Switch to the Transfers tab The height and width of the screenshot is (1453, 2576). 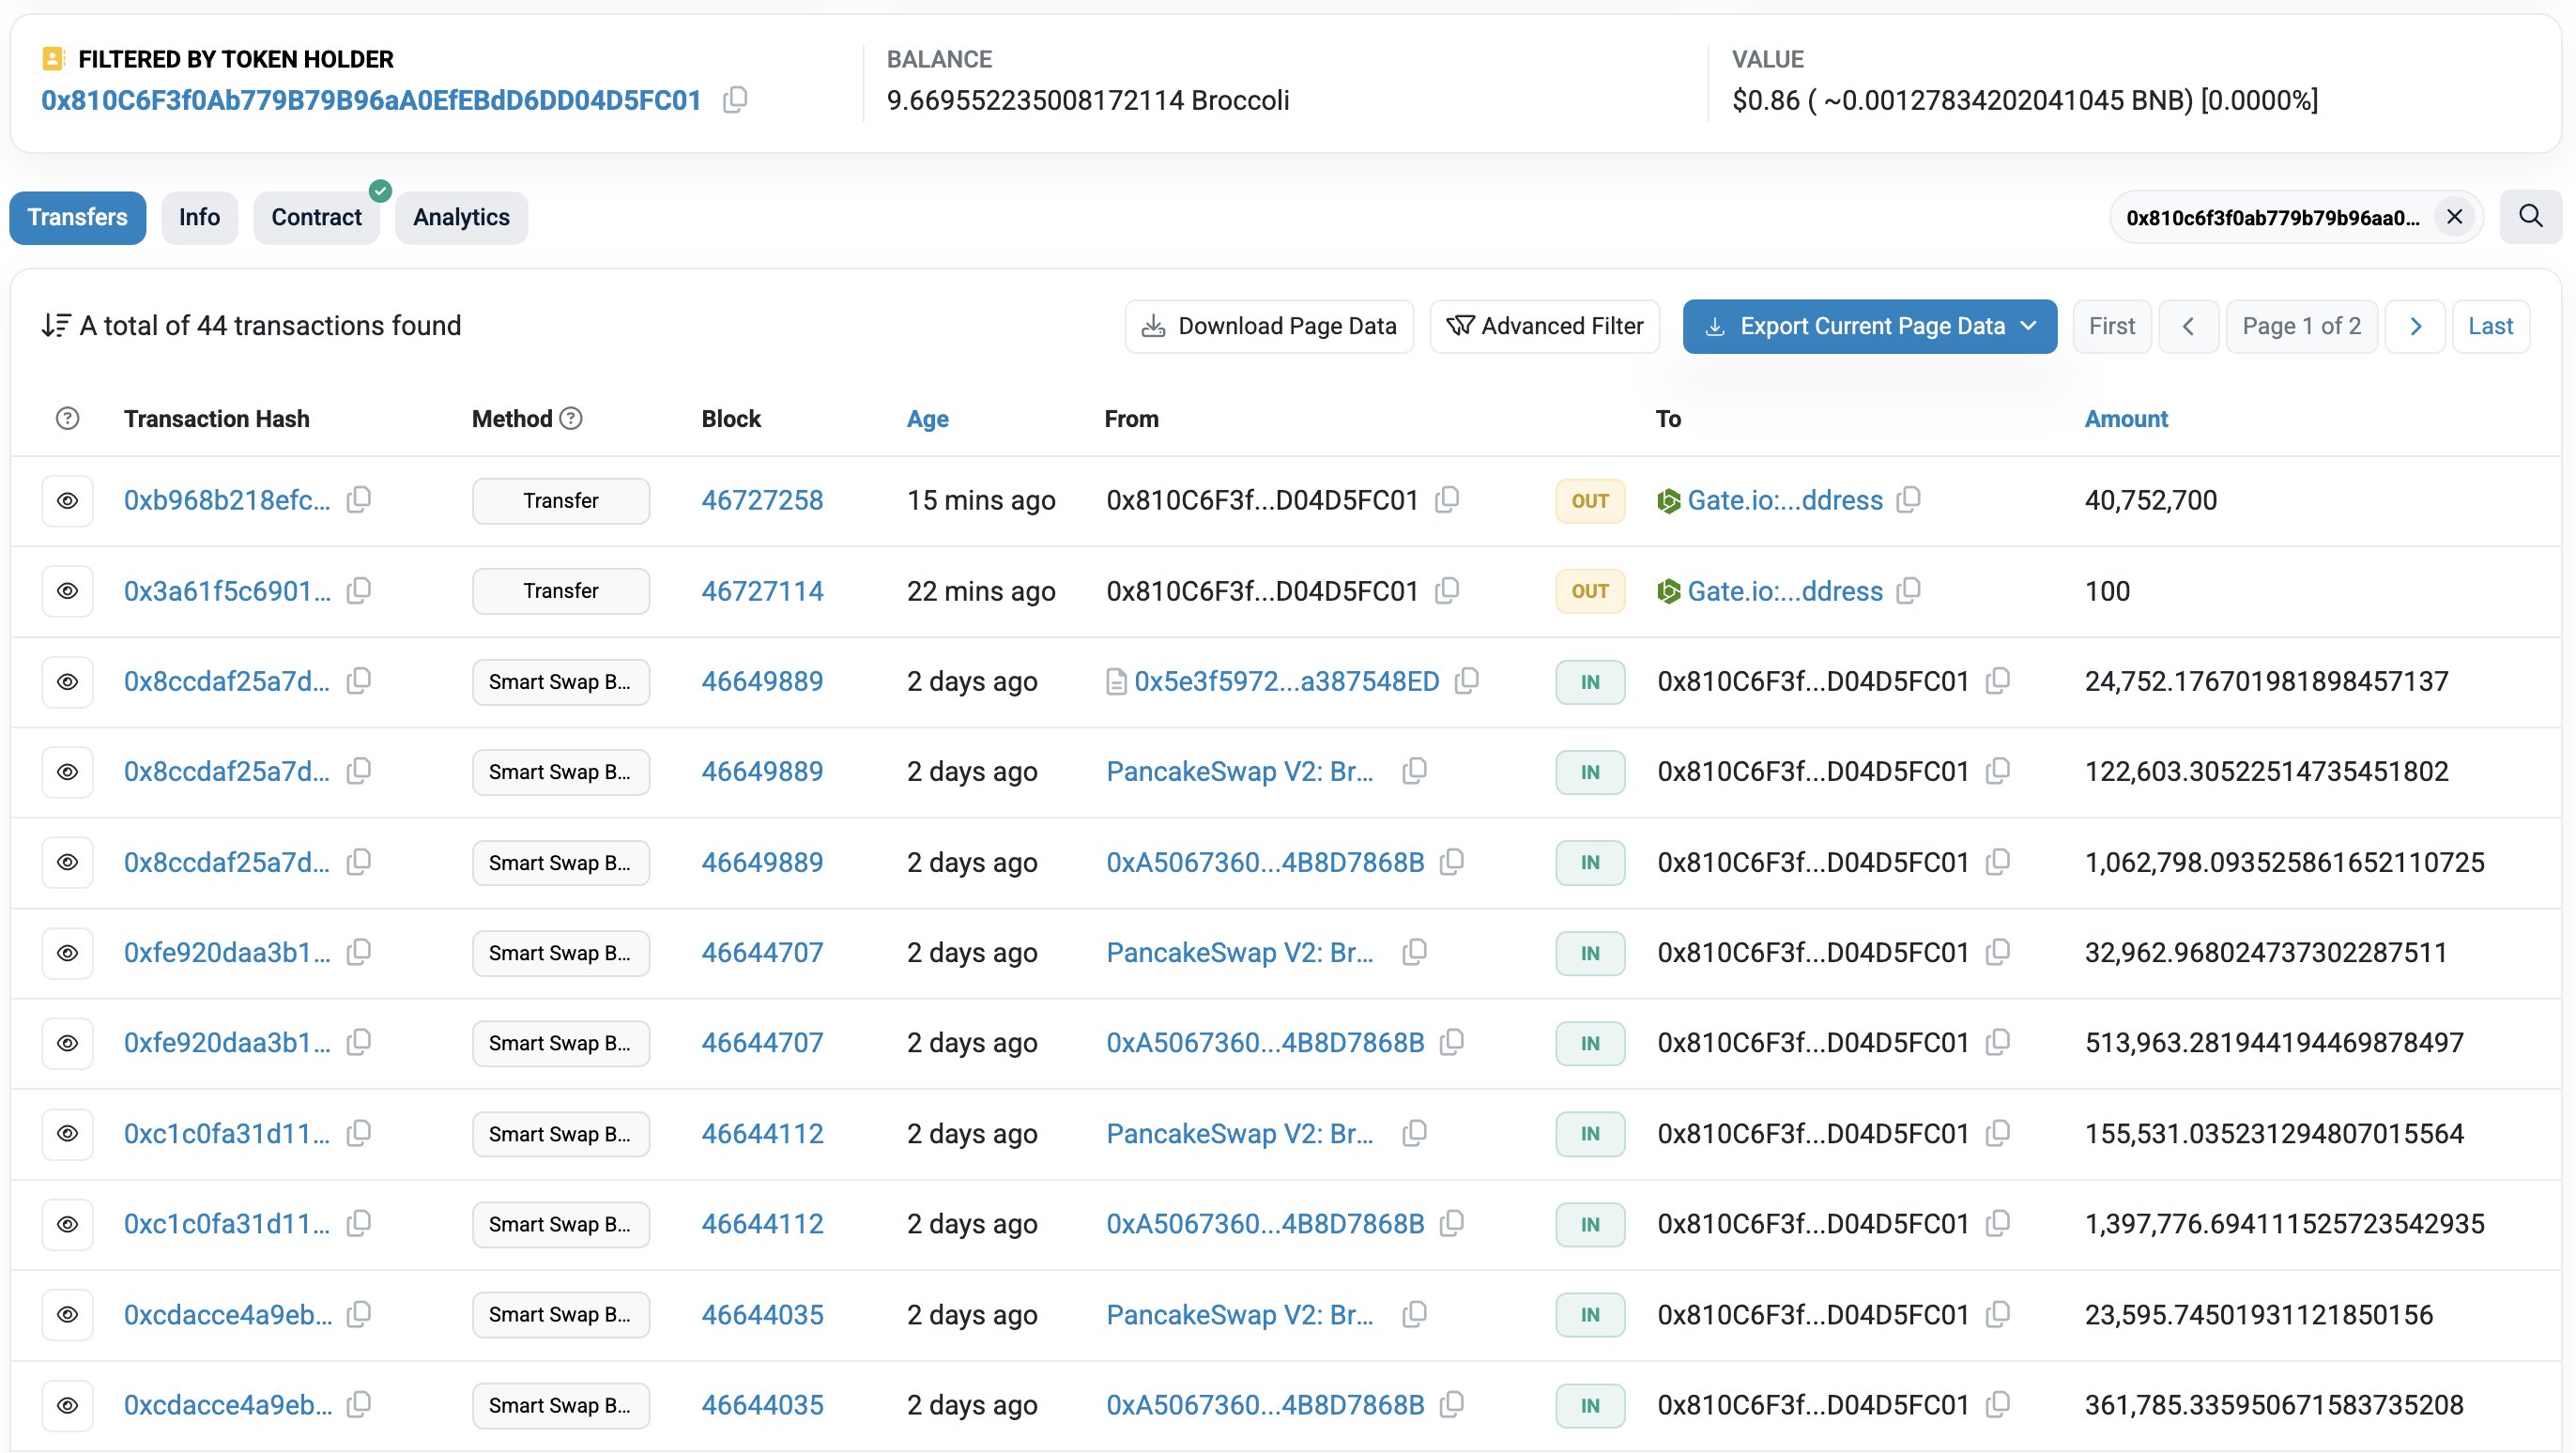[x=78, y=217]
